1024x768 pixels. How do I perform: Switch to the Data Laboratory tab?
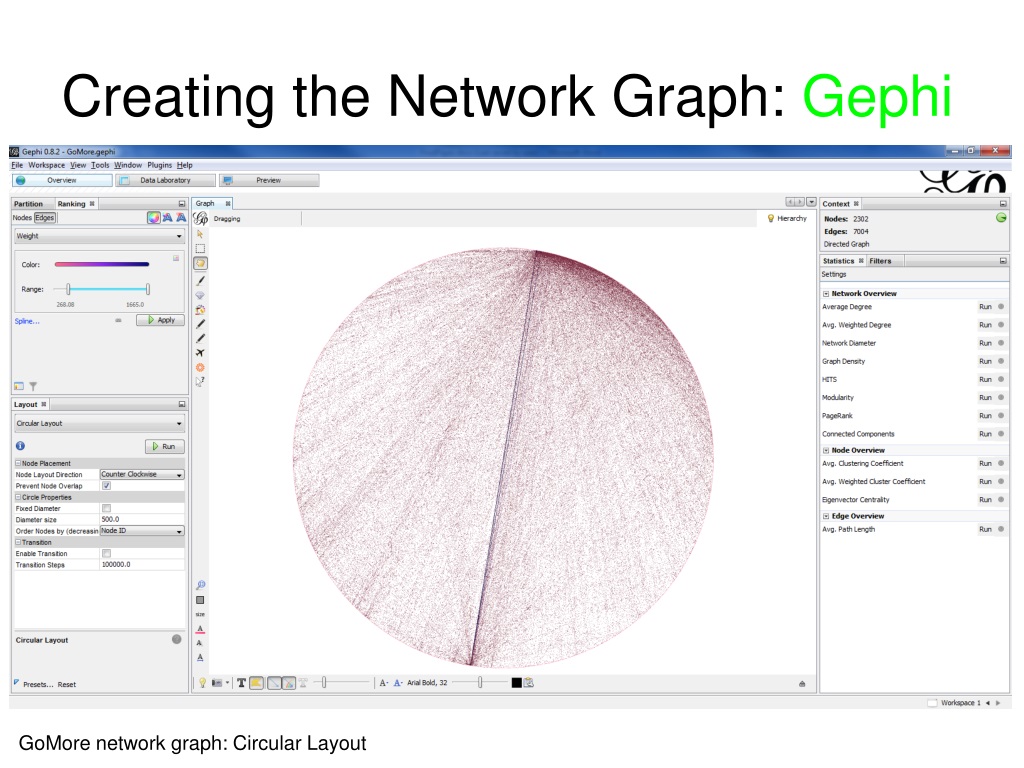pyautogui.click(x=165, y=180)
